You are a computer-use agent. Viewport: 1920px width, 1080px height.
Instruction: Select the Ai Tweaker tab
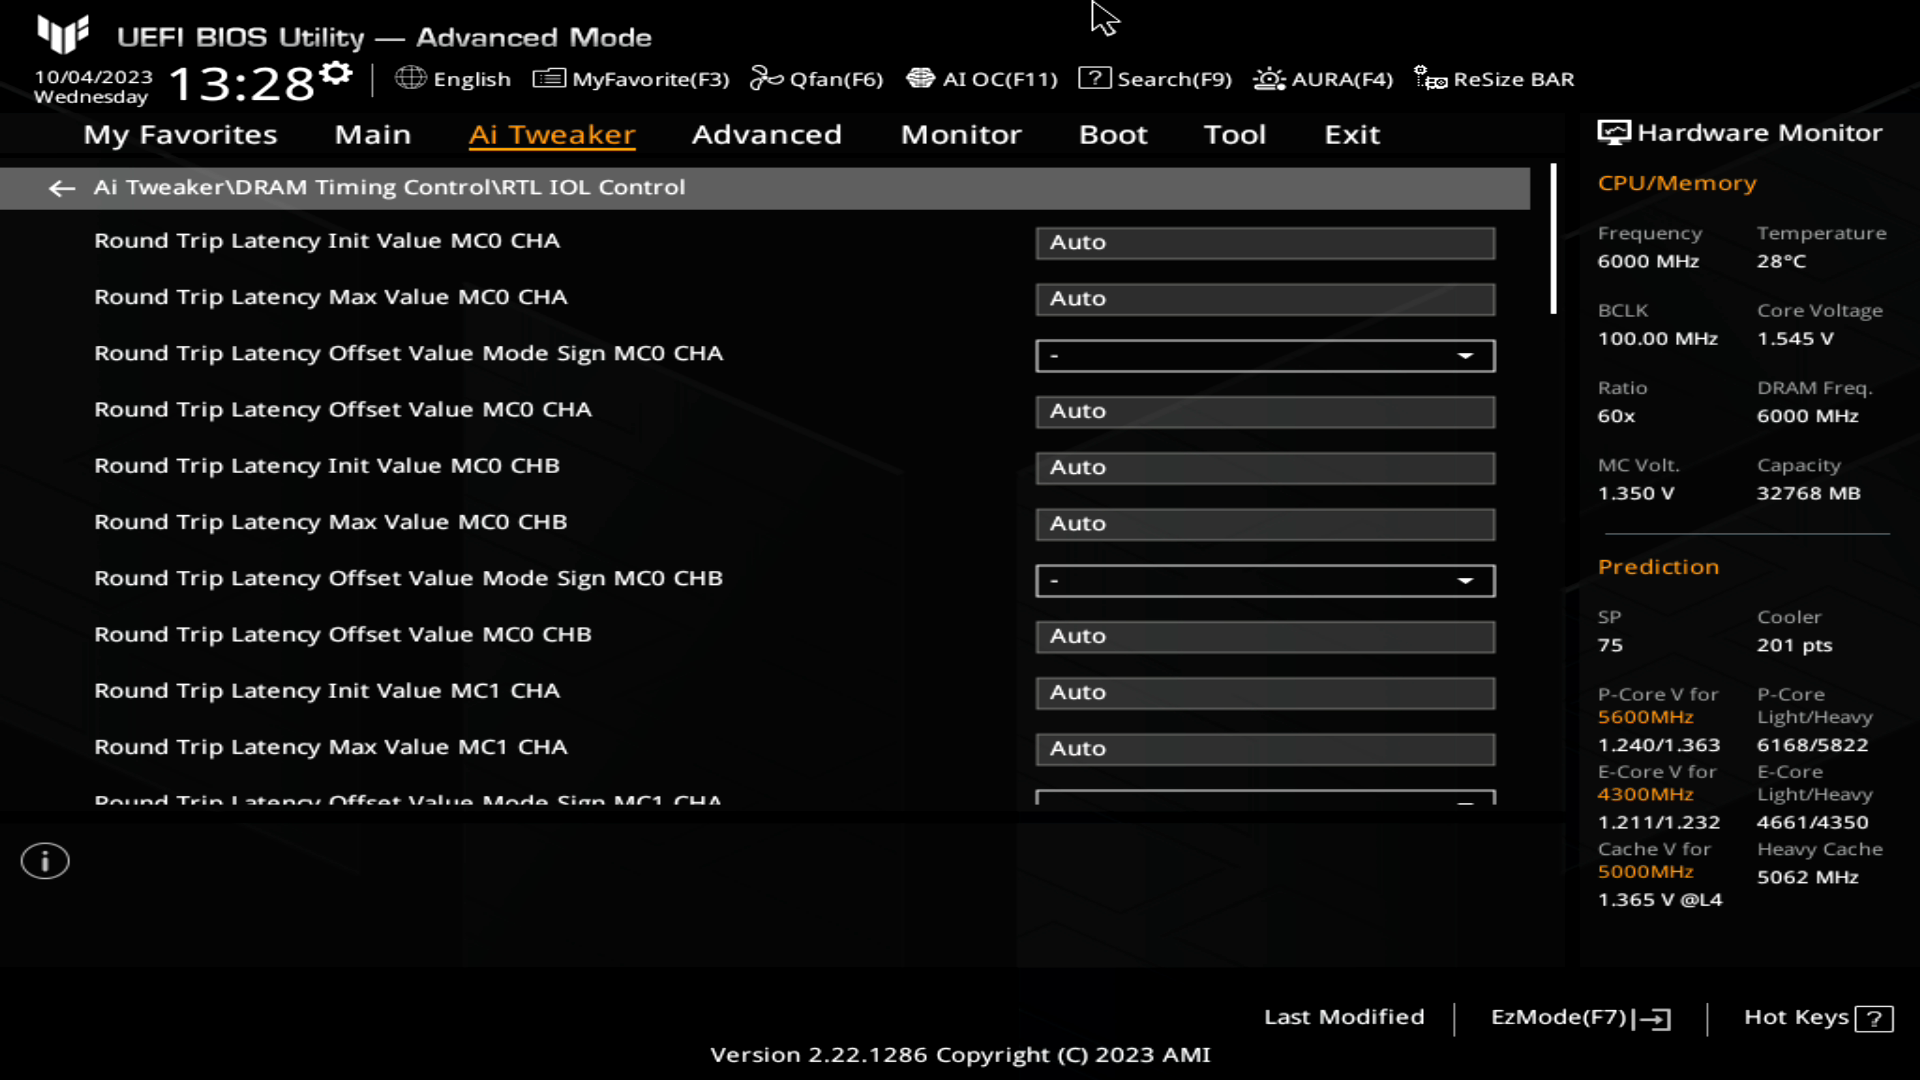pos(552,135)
